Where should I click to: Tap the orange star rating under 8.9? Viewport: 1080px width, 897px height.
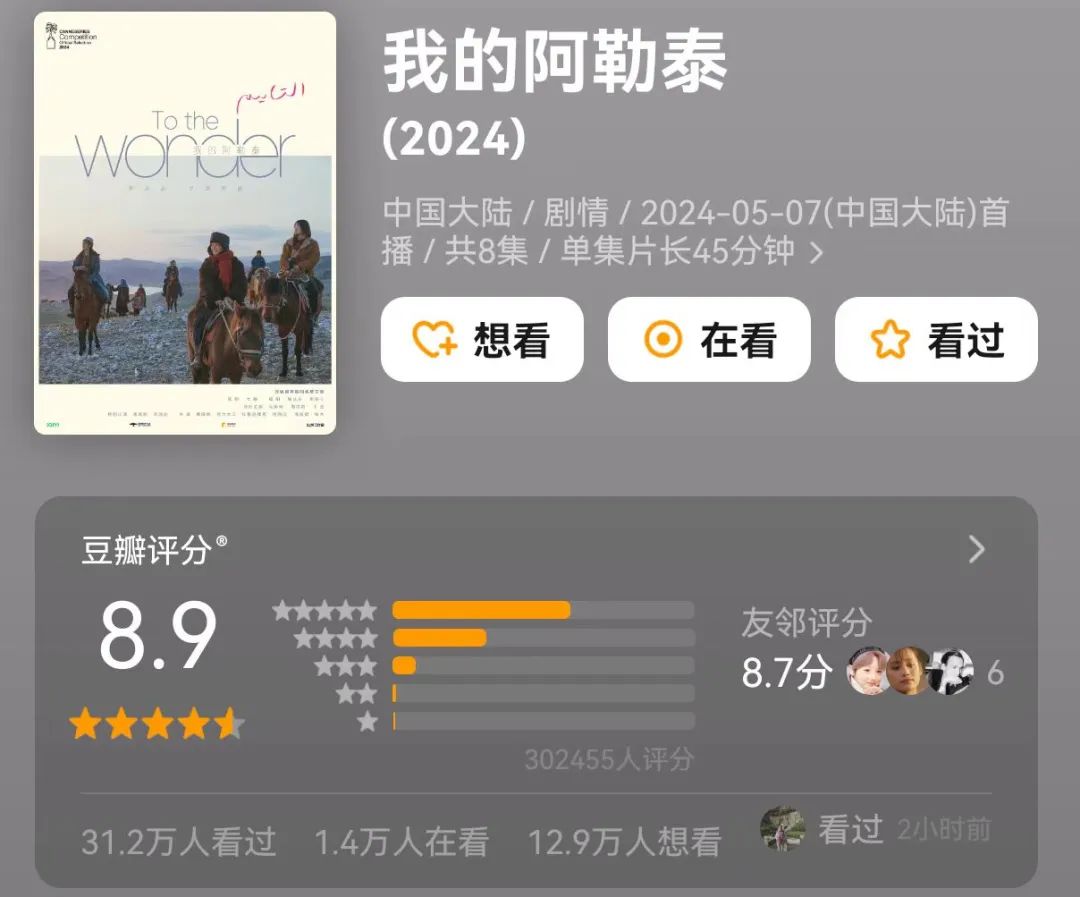[x=157, y=723]
